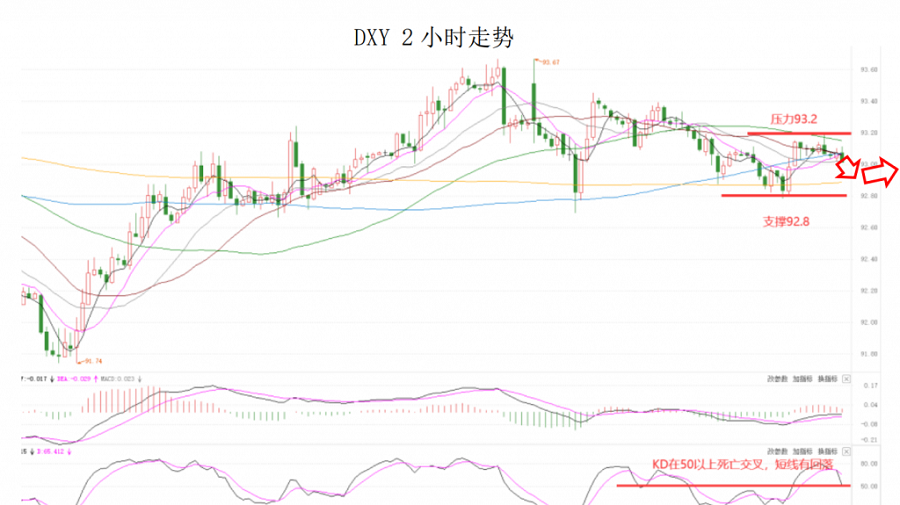Click 换指标 in the MACD panel

pyautogui.click(x=828, y=379)
